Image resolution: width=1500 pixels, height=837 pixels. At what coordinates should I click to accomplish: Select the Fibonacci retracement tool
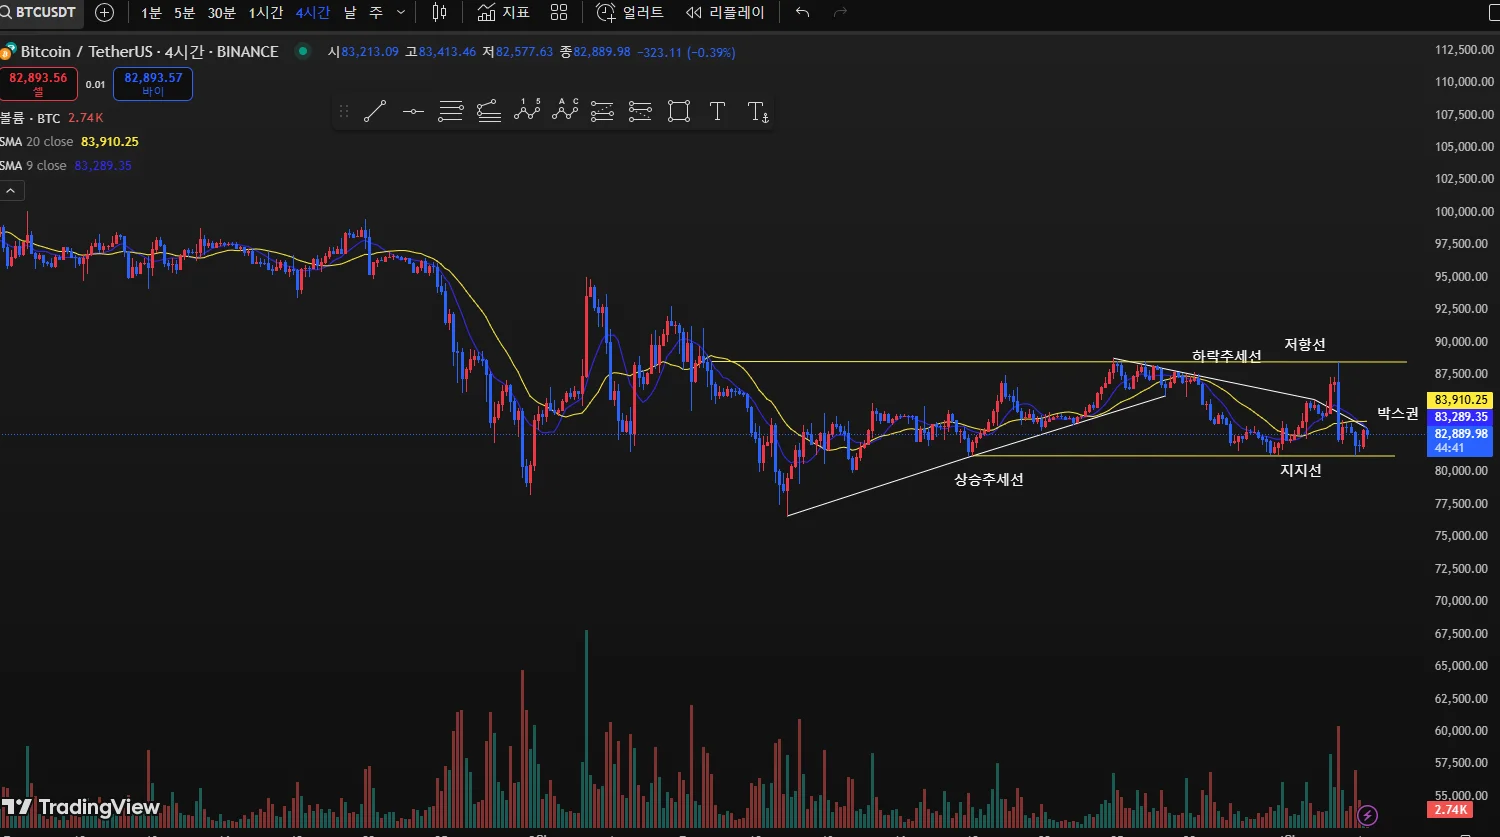click(603, 112)
